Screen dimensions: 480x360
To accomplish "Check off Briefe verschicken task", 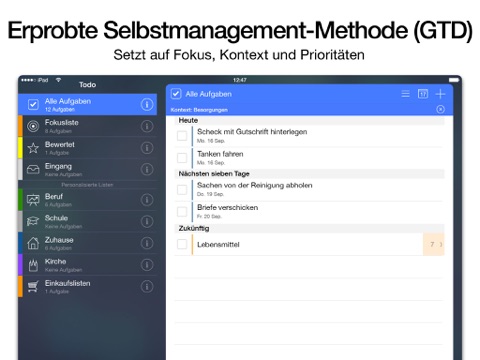I will pyautogui.click(x=182, y=211).
